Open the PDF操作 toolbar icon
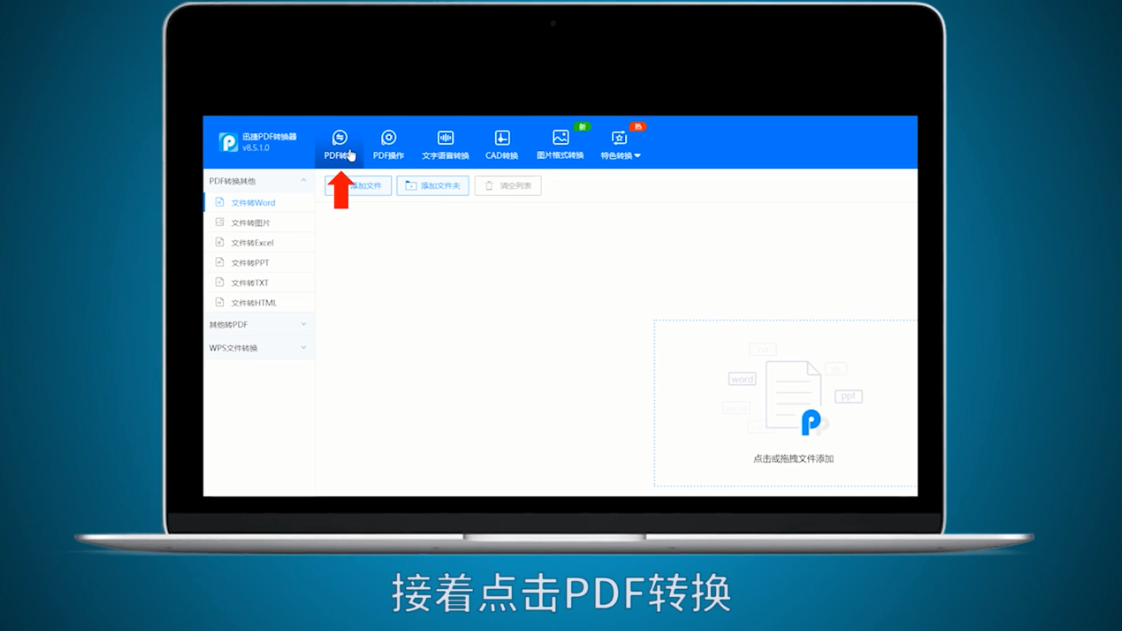Viewport: 1122px width, 631px height. click(x=388, y=140)
